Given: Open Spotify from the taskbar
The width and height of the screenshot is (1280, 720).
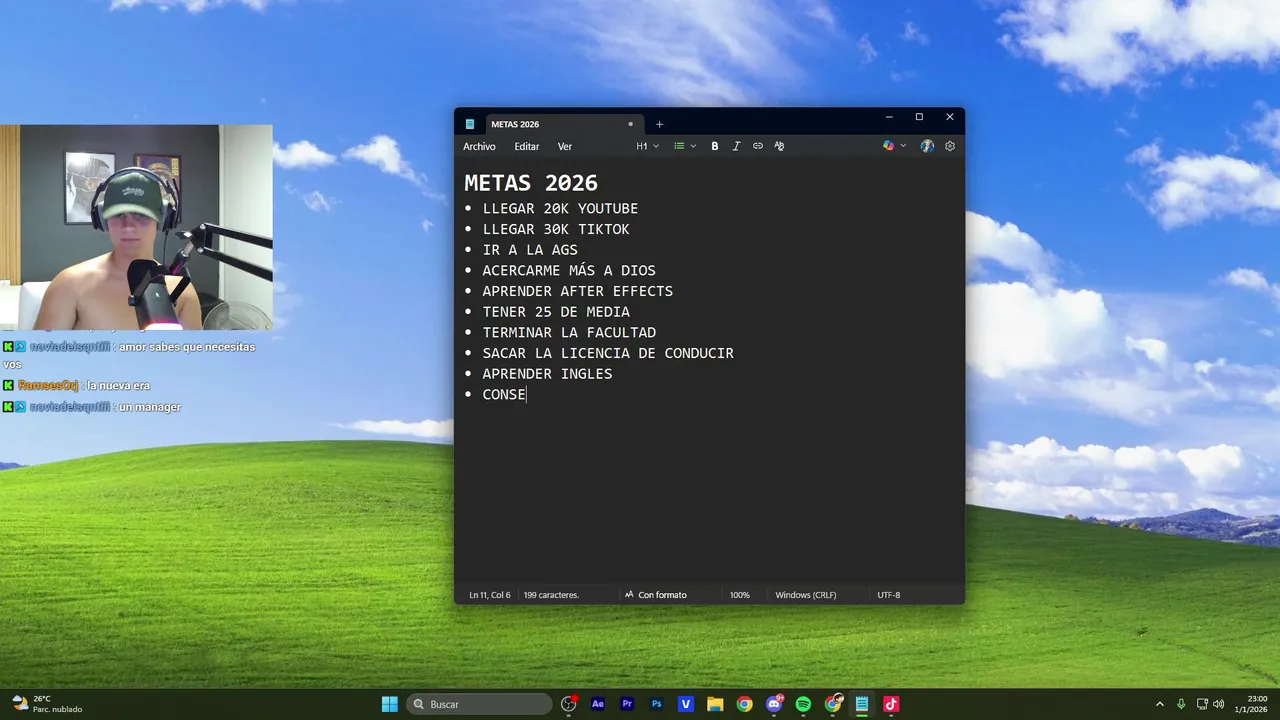Looking at the screenshot, I should [803, 704].
